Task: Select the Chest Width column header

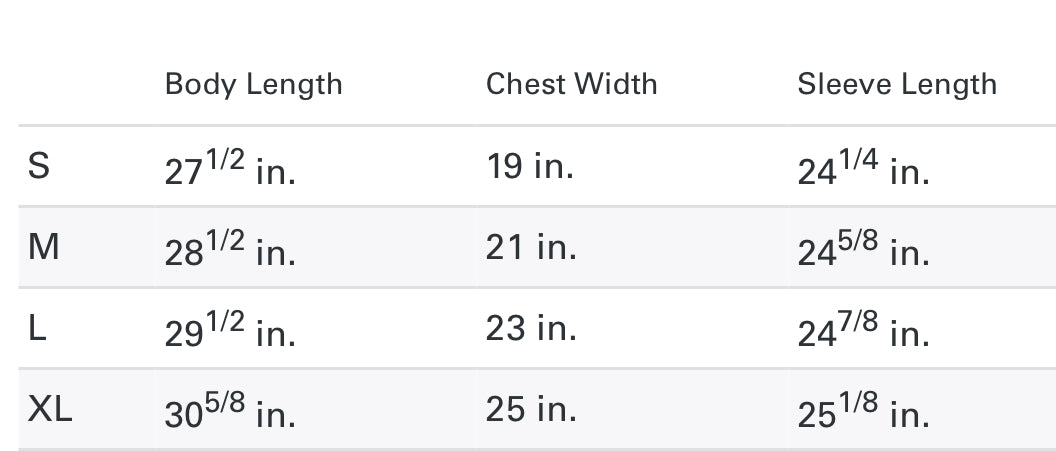Action: point(571,84)
